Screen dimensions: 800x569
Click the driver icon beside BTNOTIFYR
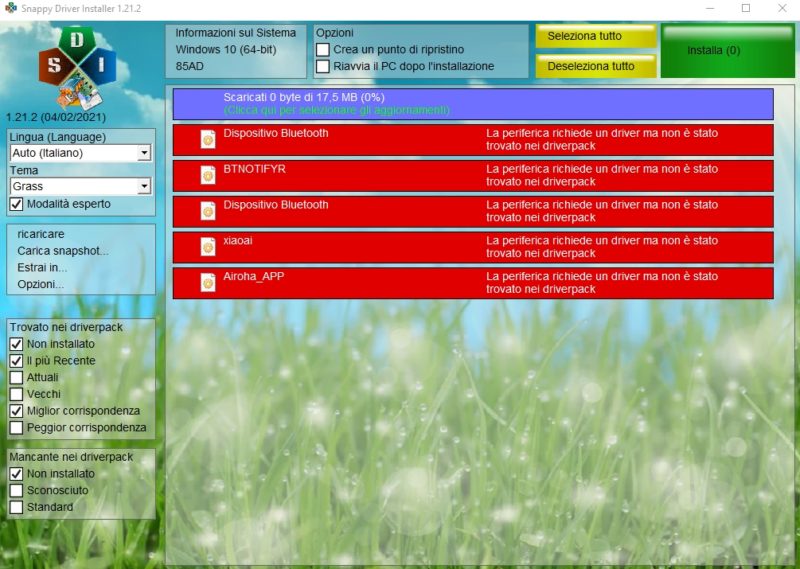click(207, 175)
